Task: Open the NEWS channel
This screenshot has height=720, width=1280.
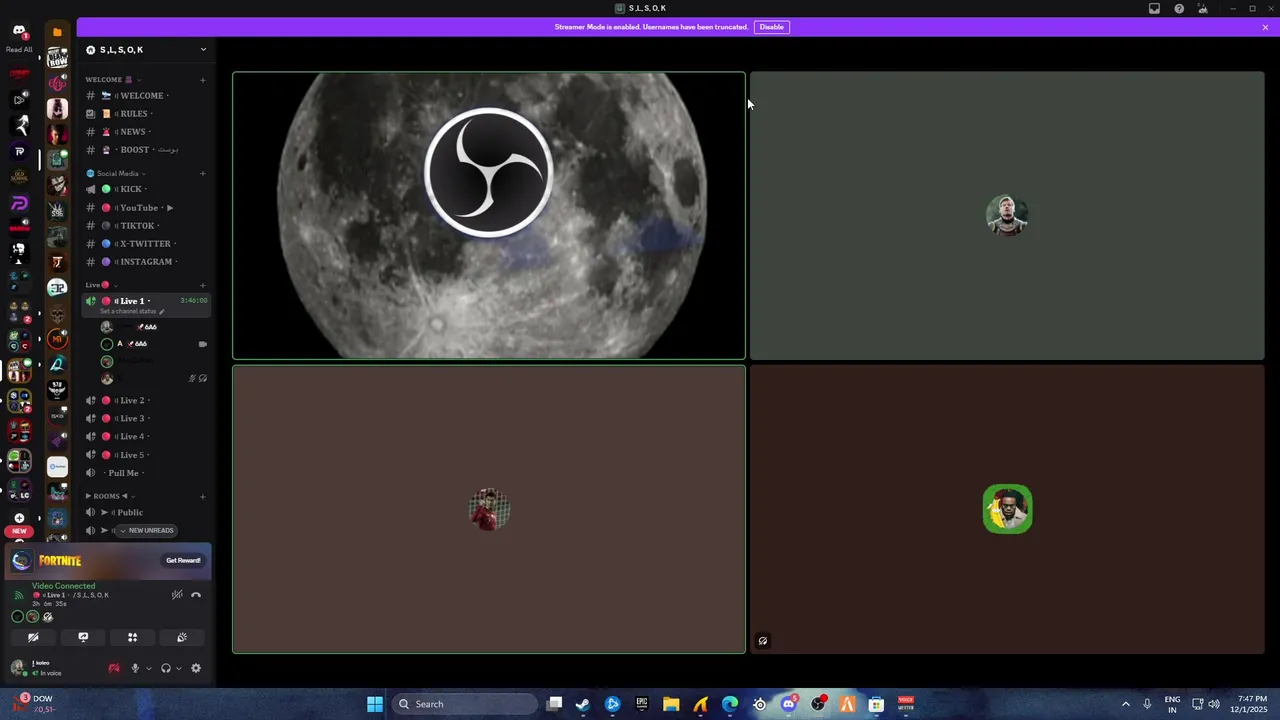Action: point(147,132)
